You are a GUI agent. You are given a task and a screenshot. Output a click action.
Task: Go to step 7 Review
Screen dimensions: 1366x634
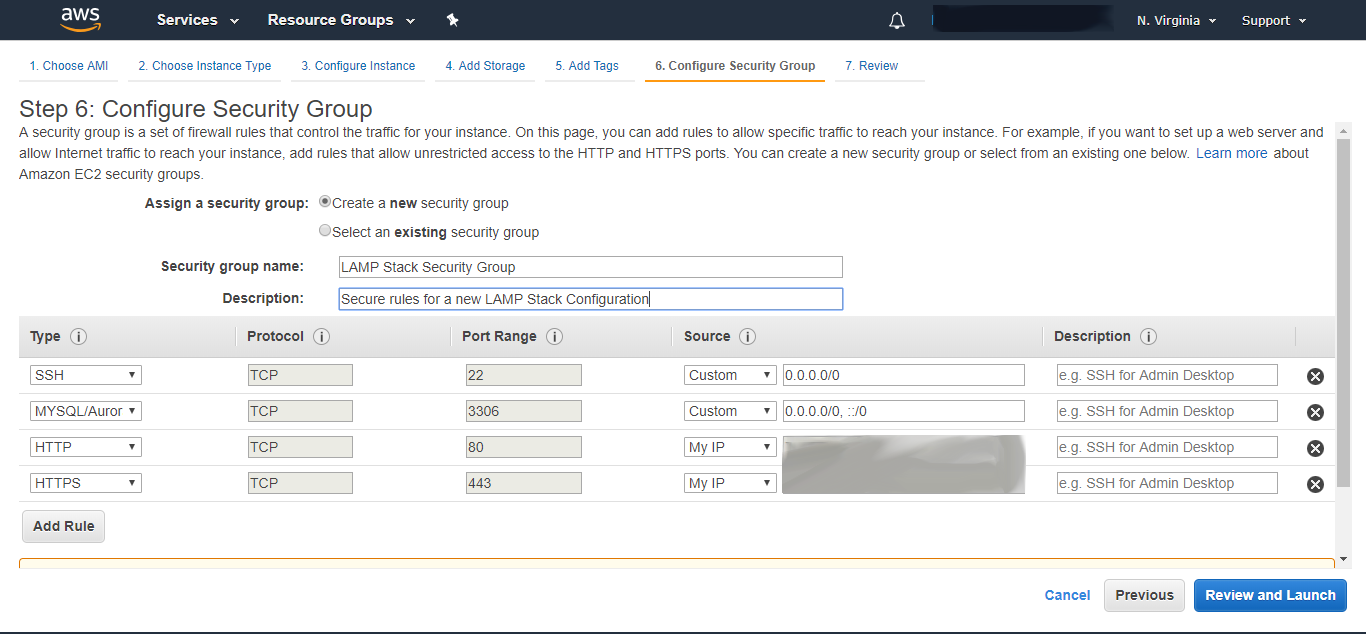pyautogui.click(x=871, y=66)
